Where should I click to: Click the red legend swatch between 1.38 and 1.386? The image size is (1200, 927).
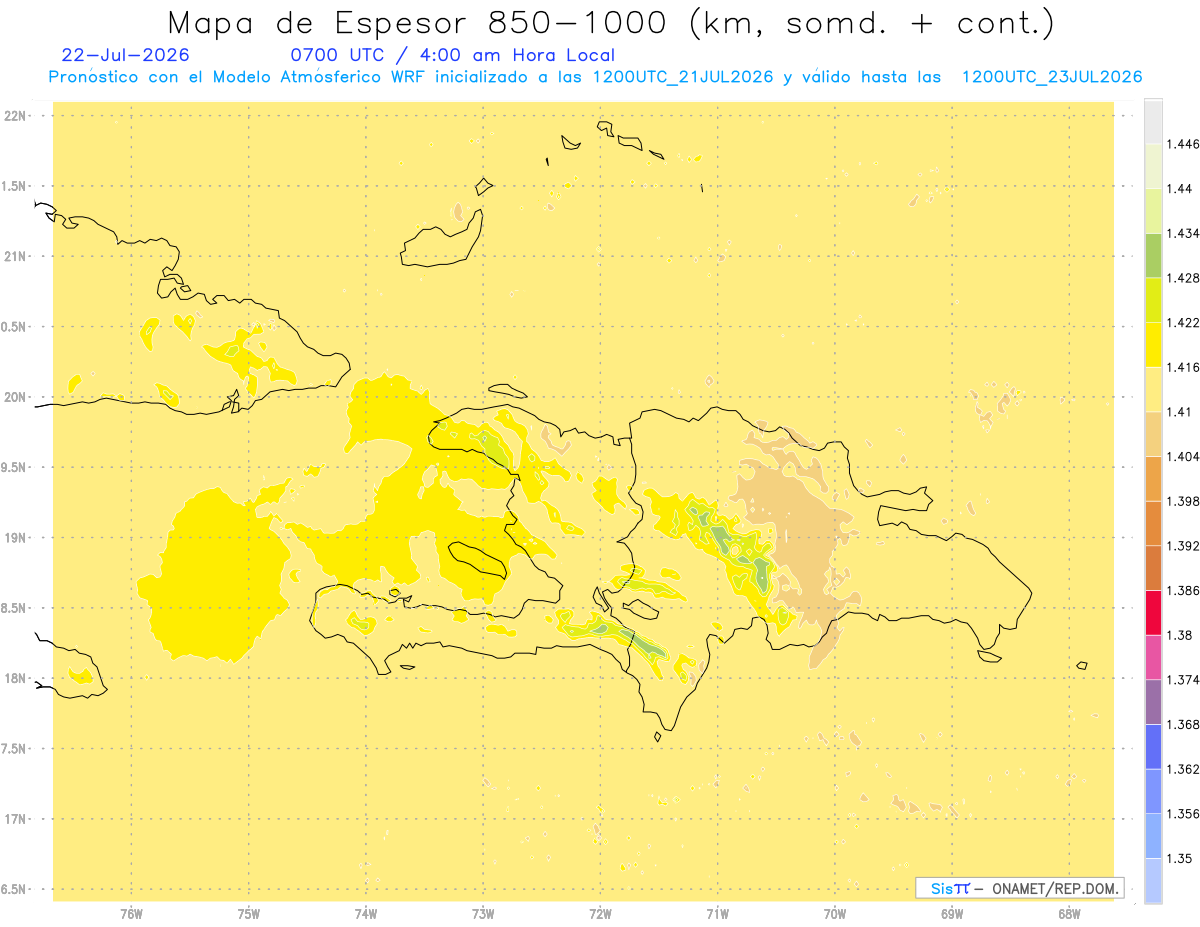(1153, 612)
